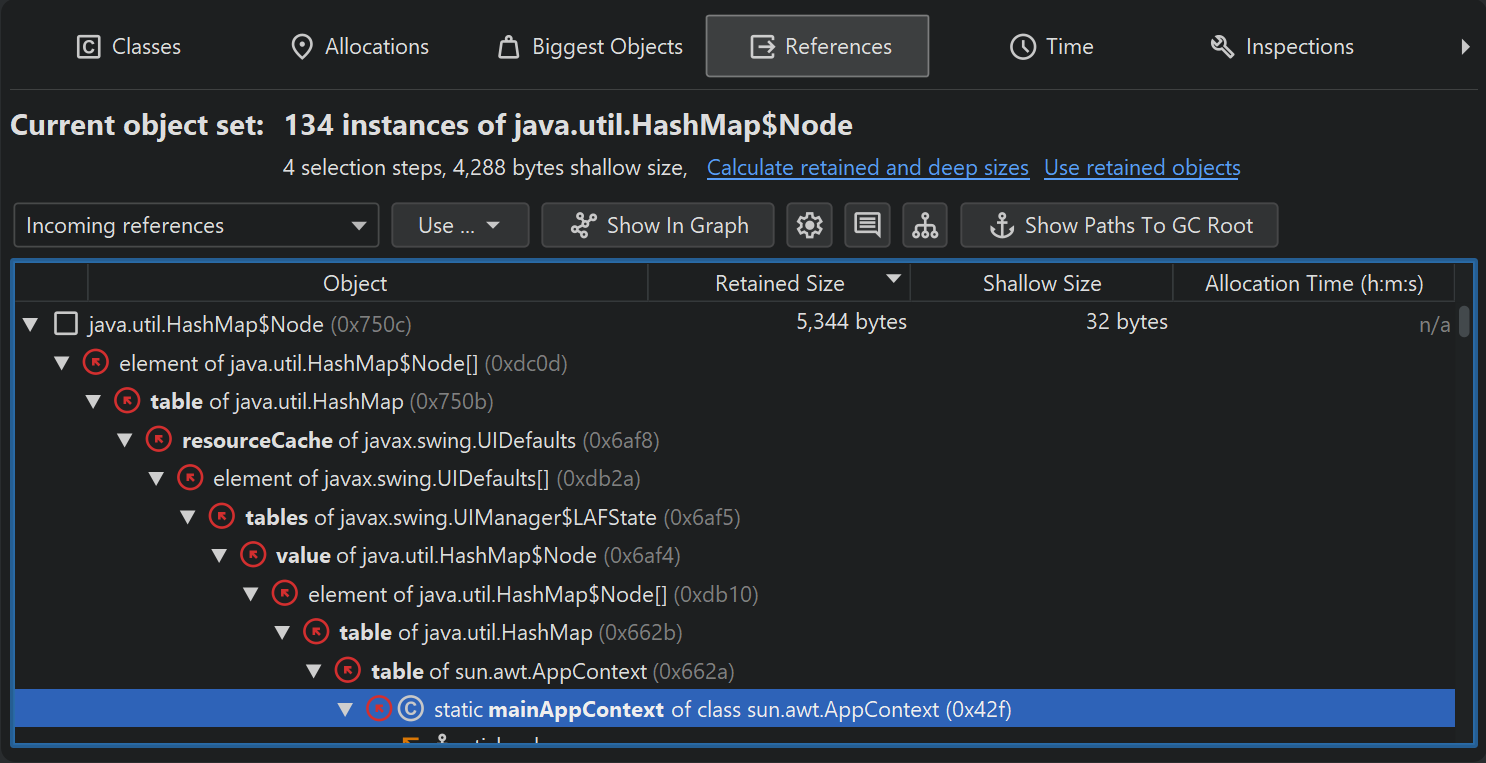Click Show Paths To GC Root button

1119,226
